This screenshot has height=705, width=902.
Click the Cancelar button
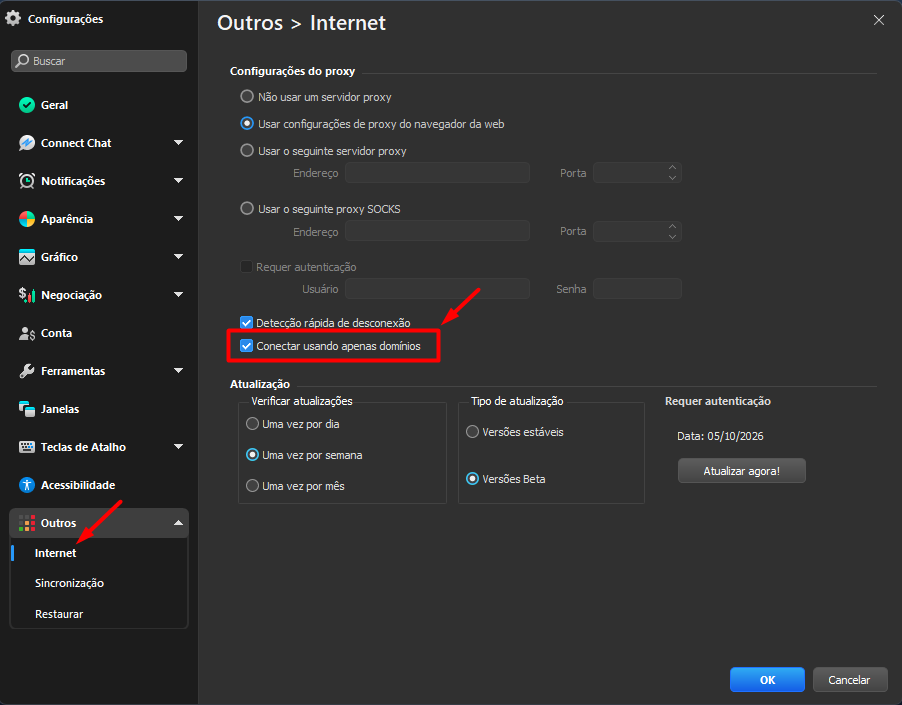850,680
